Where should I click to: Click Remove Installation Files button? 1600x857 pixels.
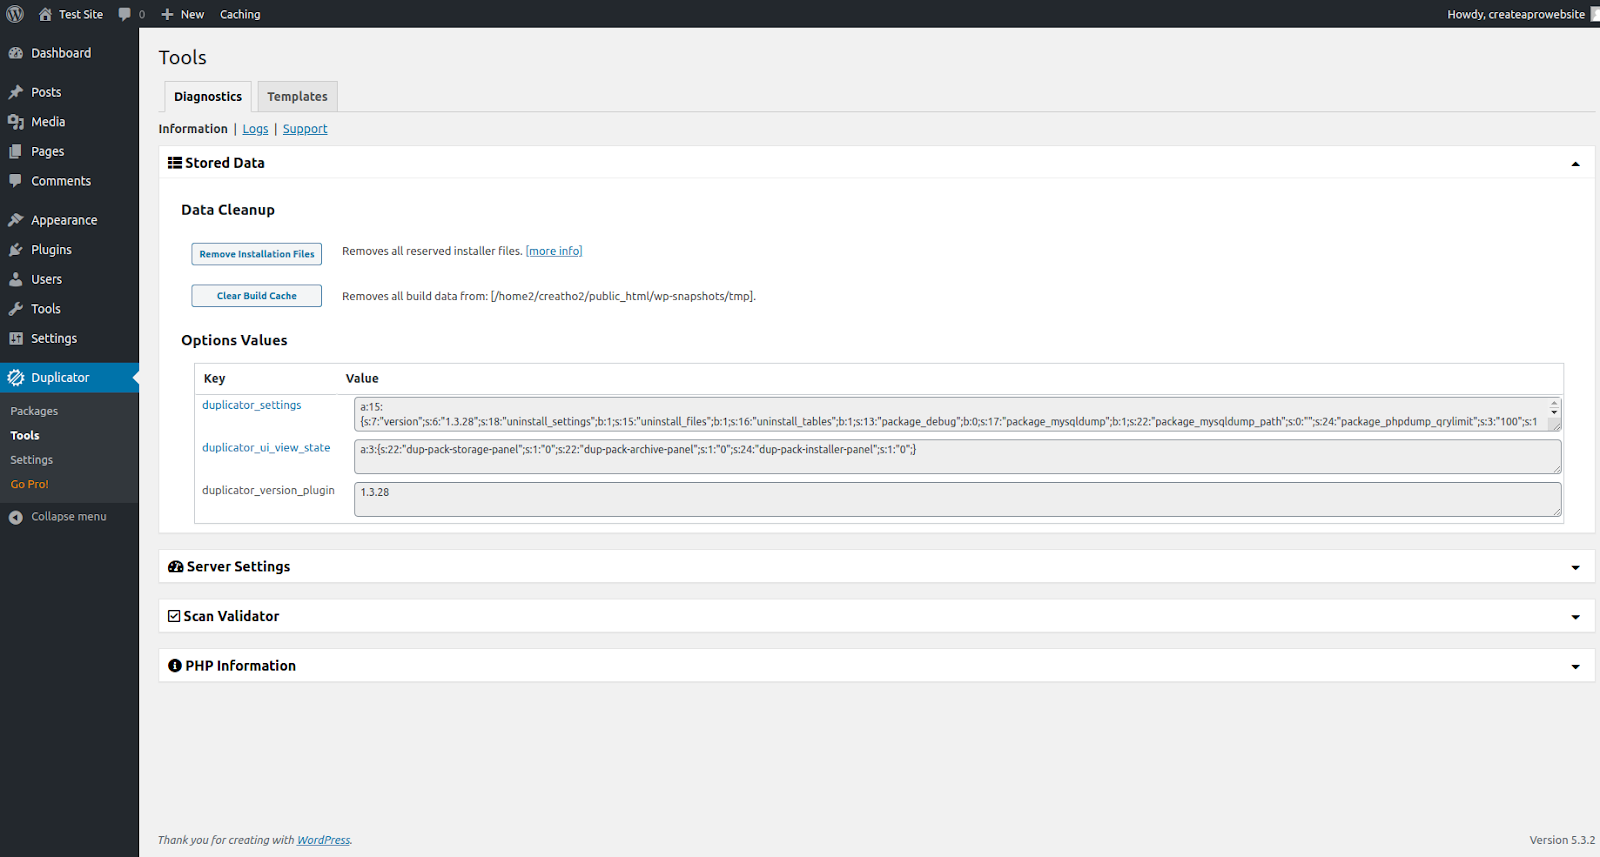tap(257, 254)
